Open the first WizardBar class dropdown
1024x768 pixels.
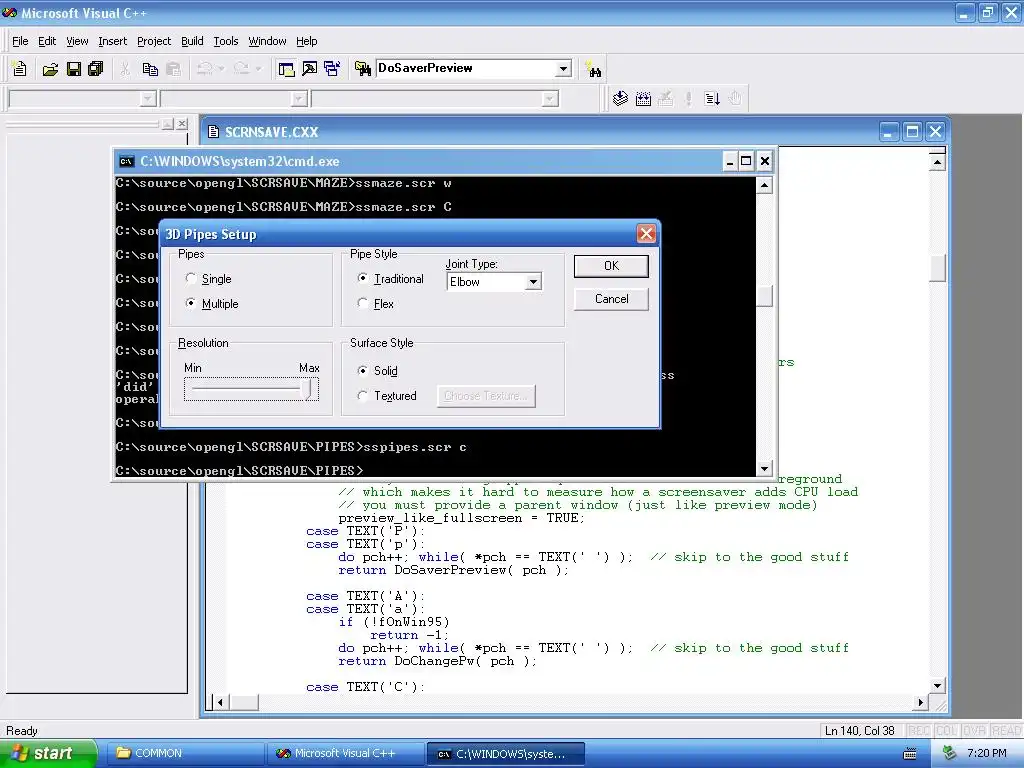(x=148, y=99)
